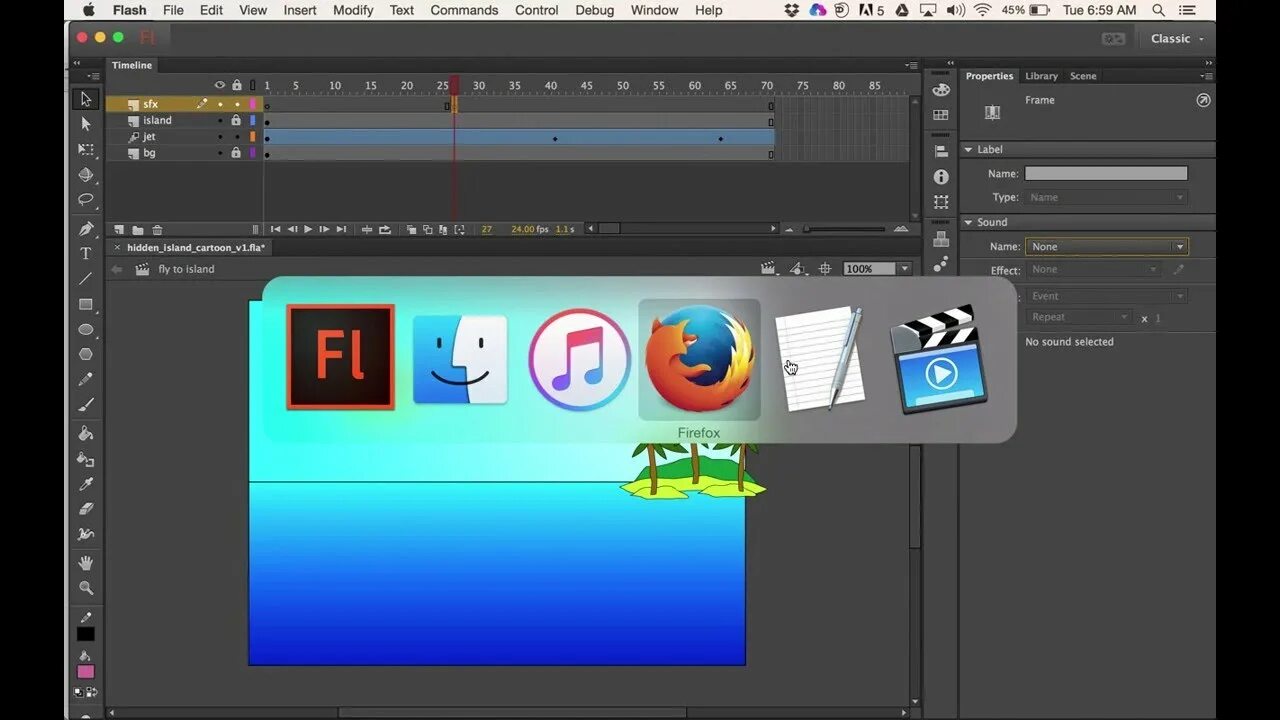
Task: Open the Sound Name dropdown
Action: click(x=1106, y=246)
